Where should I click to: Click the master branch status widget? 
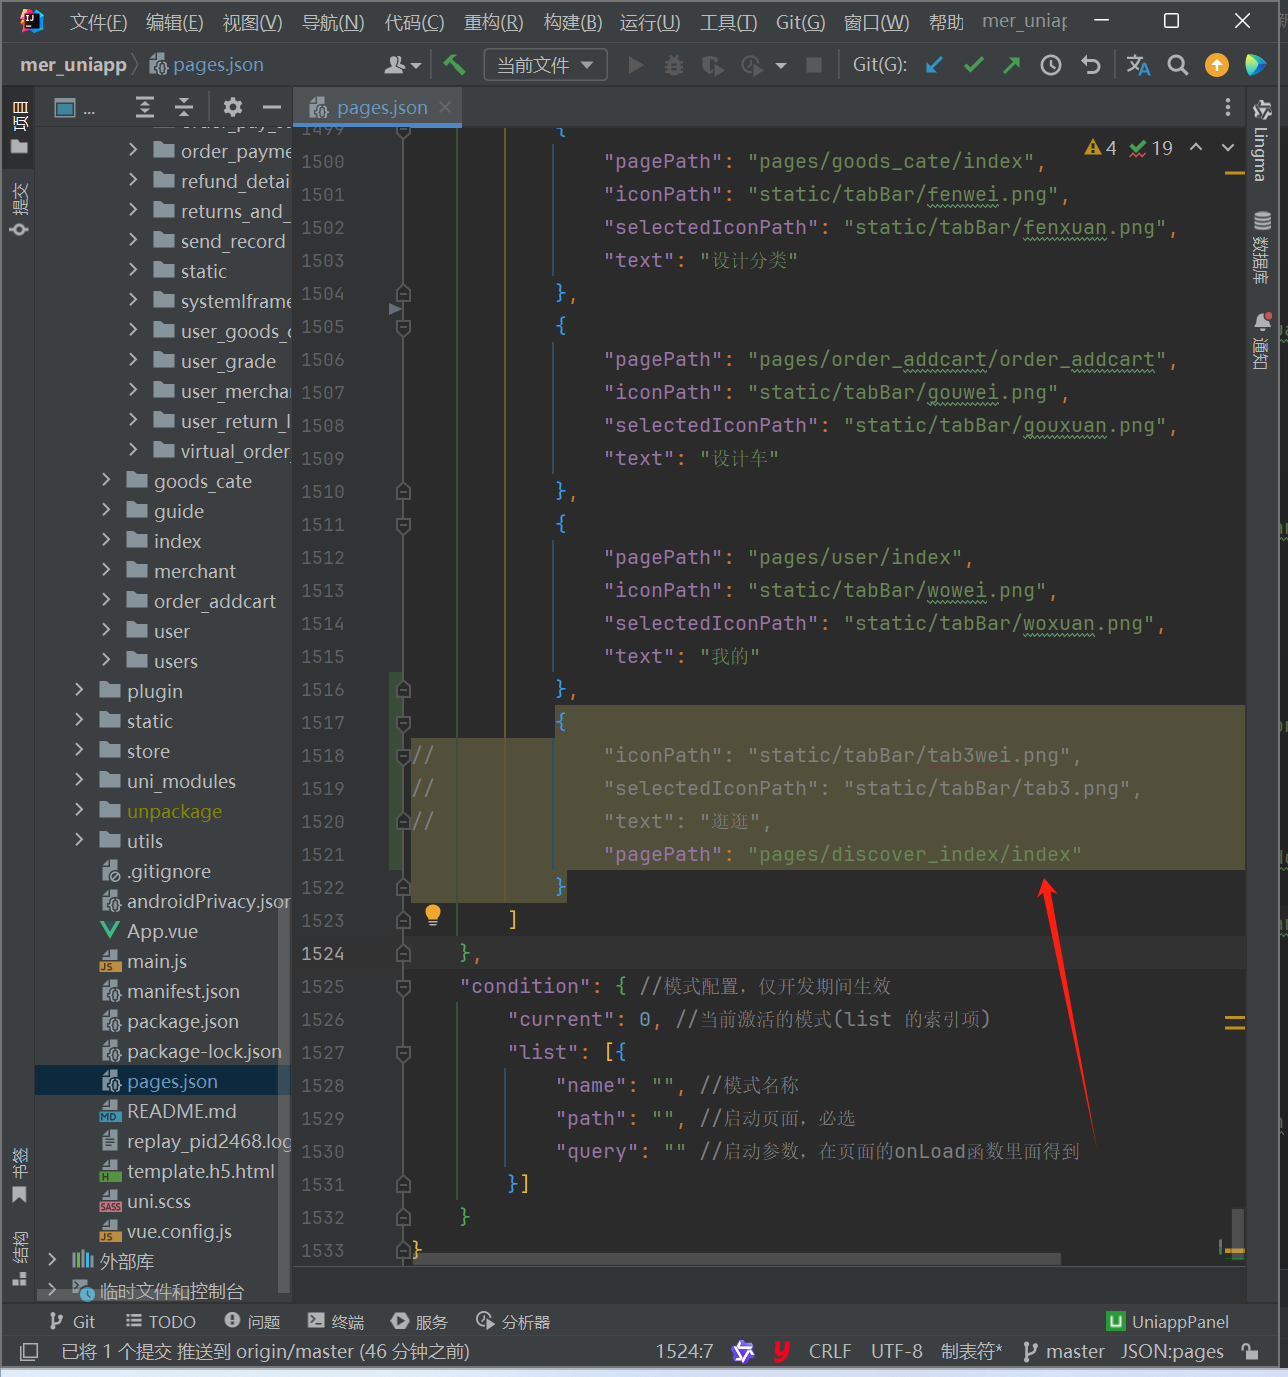click(1064, 1351)
